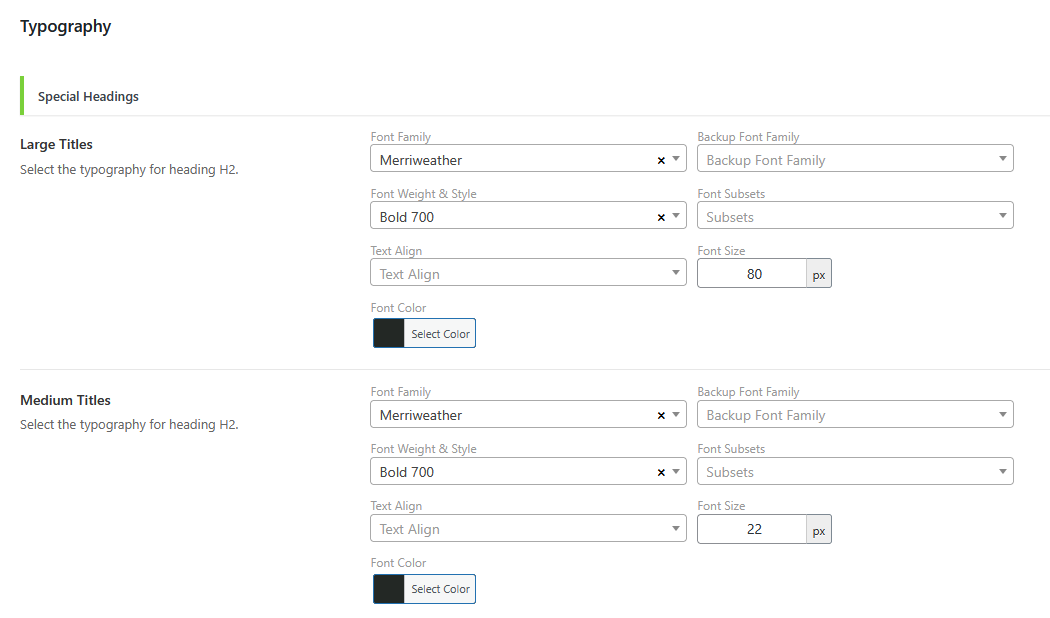The image size is (1050, 618).
Task: Open Medium Titles Text Align dropdown
Action: (x=528, y=528)
